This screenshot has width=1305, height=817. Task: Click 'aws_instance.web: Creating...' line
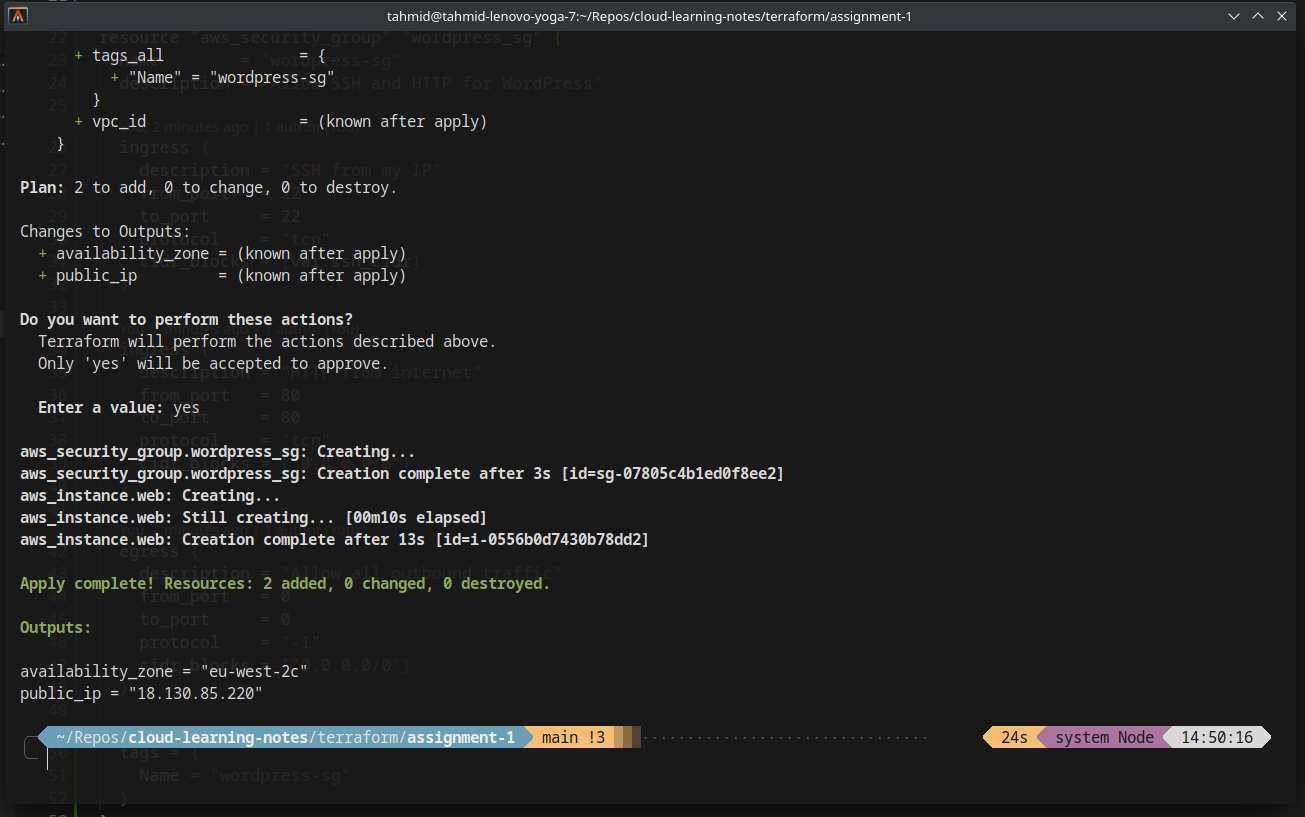click(150, 495)
